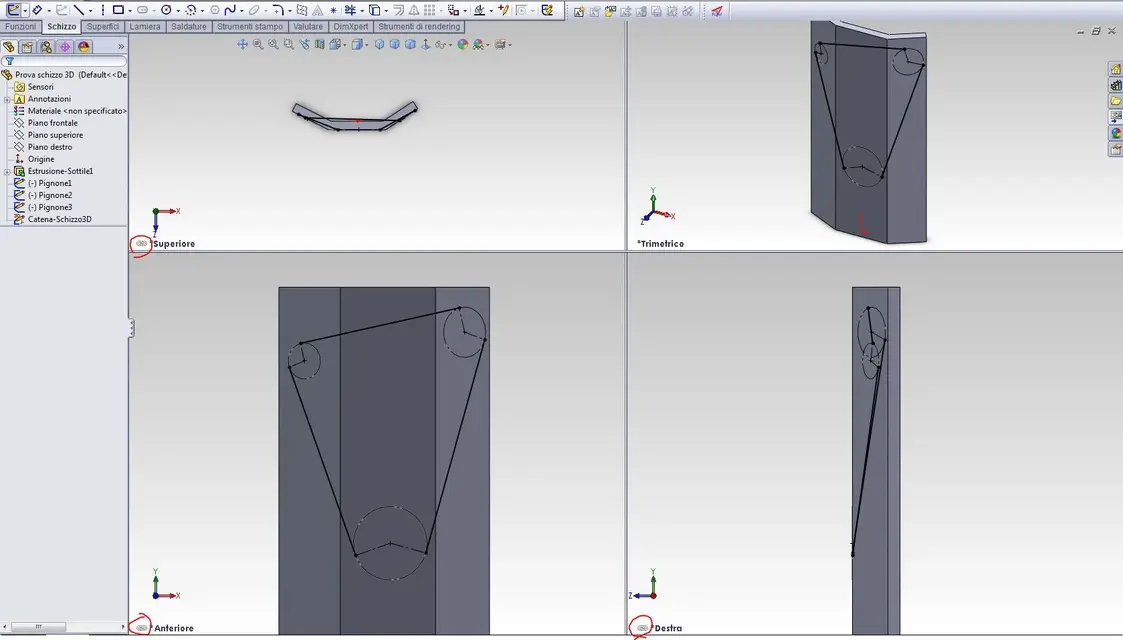Open the ConfigurationManager tab icon

[x=46, y=47]
